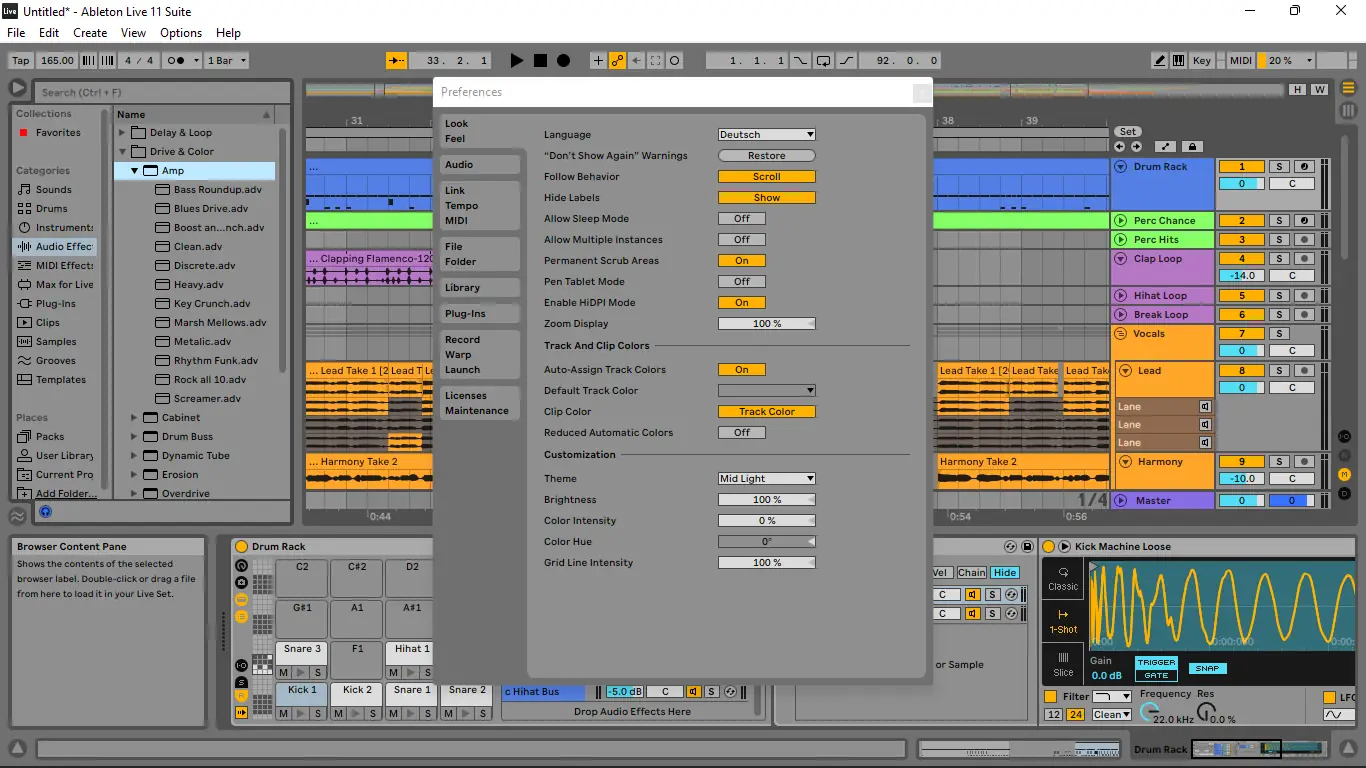Toggle the Automation Arm button
1366x768 pixels.
(x=618, y=61)
